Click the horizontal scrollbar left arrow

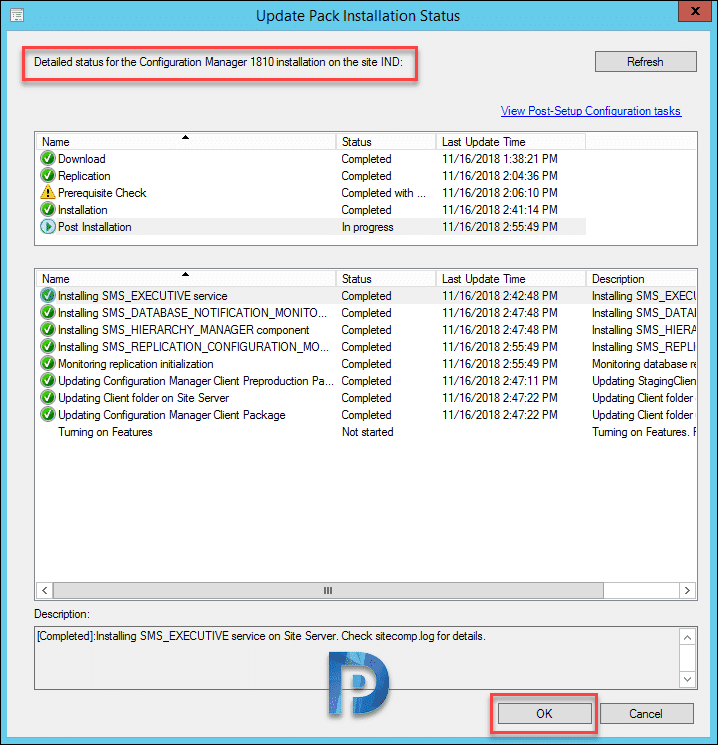pyautogui.click(x=45, y=591)
